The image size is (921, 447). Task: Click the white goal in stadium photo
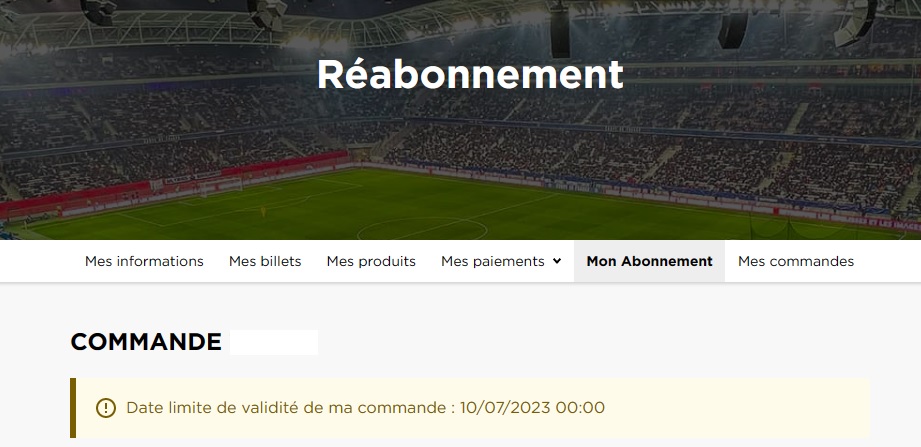click(x=220, y=186)
